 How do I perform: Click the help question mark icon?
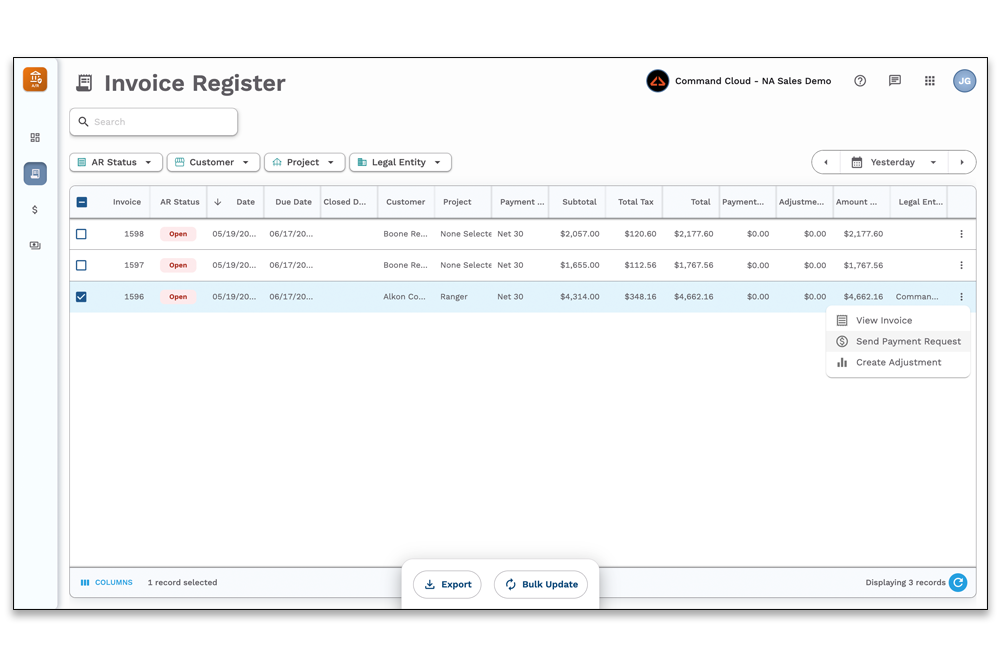[860, 81]
